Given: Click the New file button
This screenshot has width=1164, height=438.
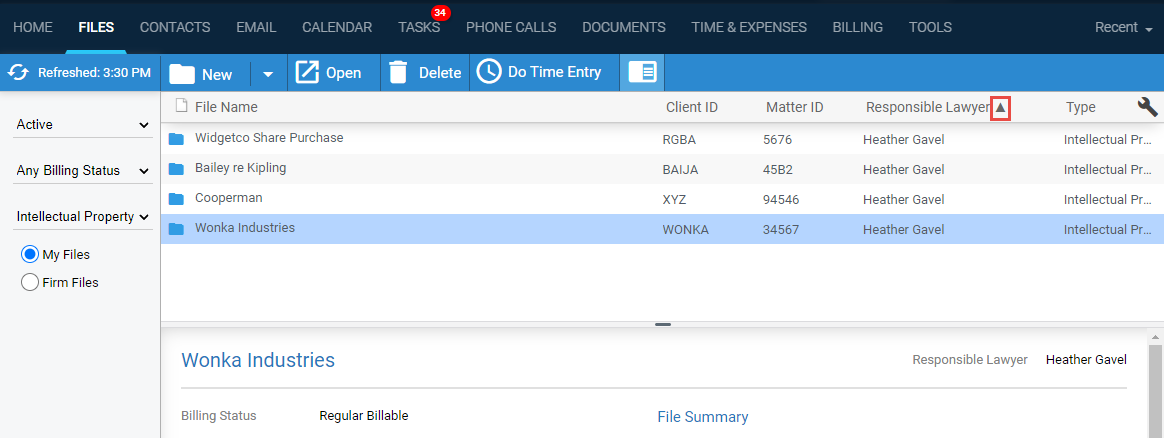Looking at the screenshot, I should (202, 73).
